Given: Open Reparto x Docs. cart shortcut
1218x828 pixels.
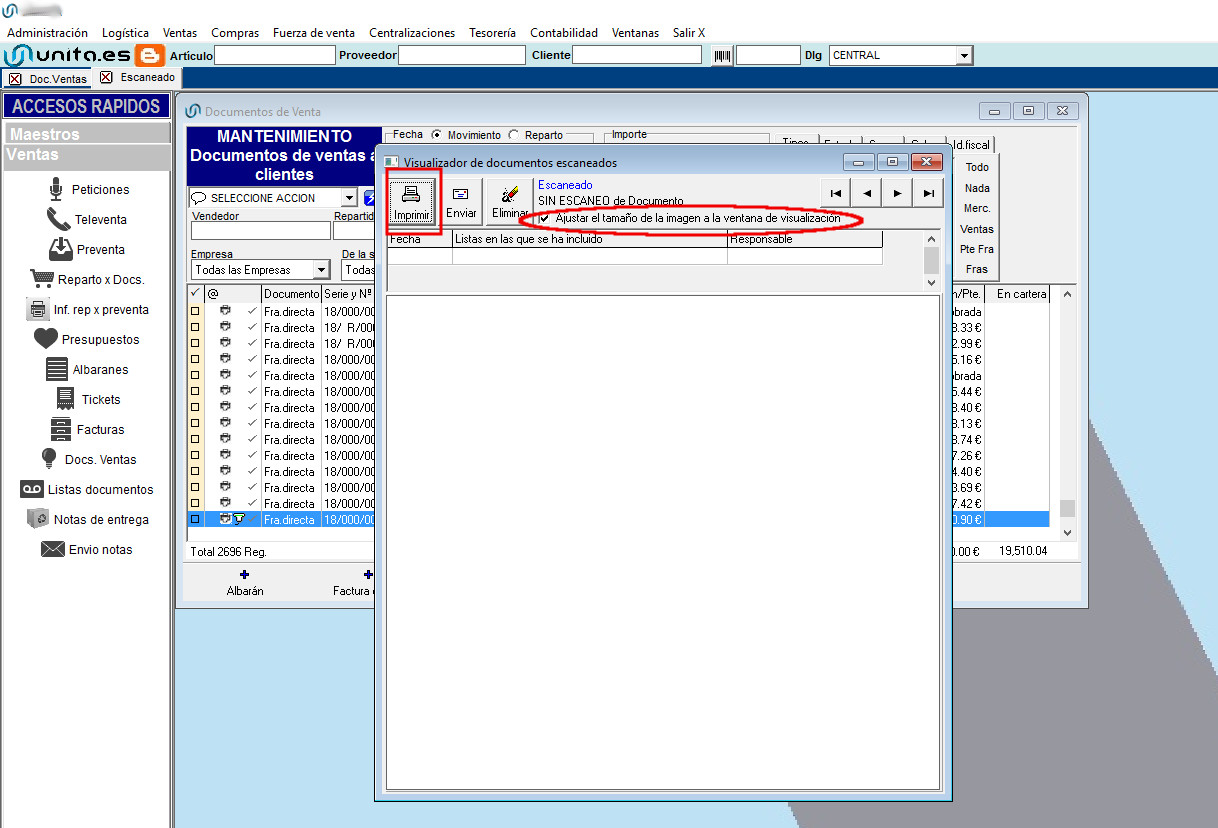Looking at the screenshot, I should point(87,279).
